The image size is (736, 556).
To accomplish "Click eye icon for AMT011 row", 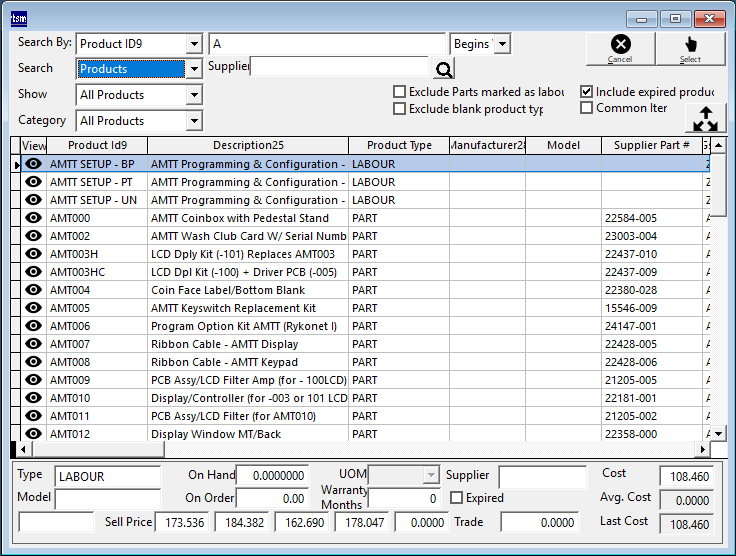I will click(x=33, y=415).
